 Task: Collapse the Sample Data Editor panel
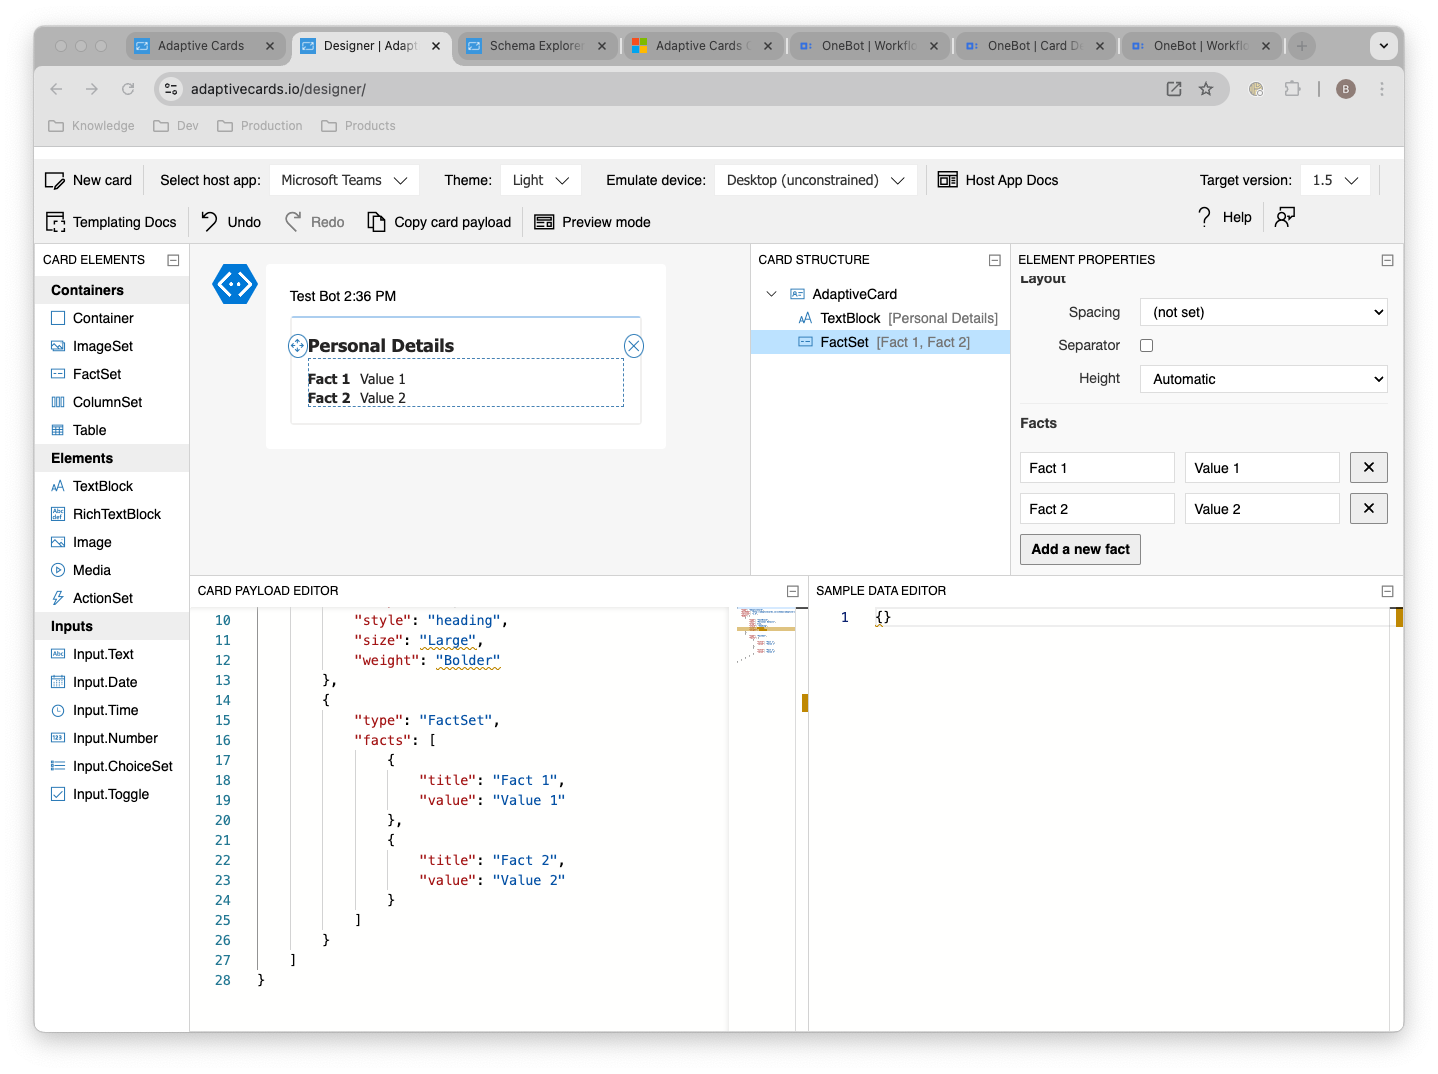pos(1388,591)
